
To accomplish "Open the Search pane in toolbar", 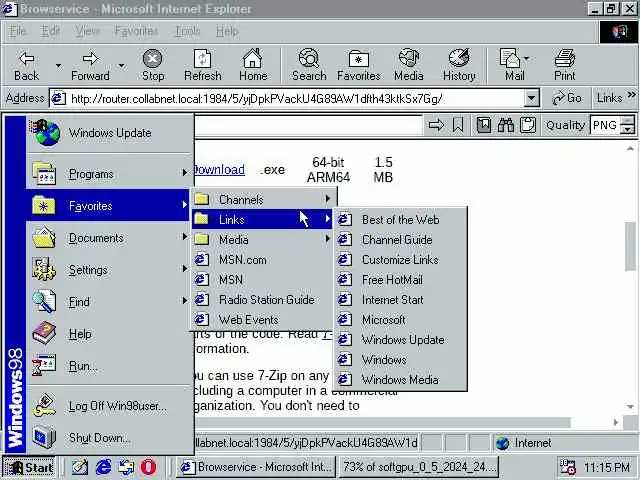I will click(x=309, y=65).
